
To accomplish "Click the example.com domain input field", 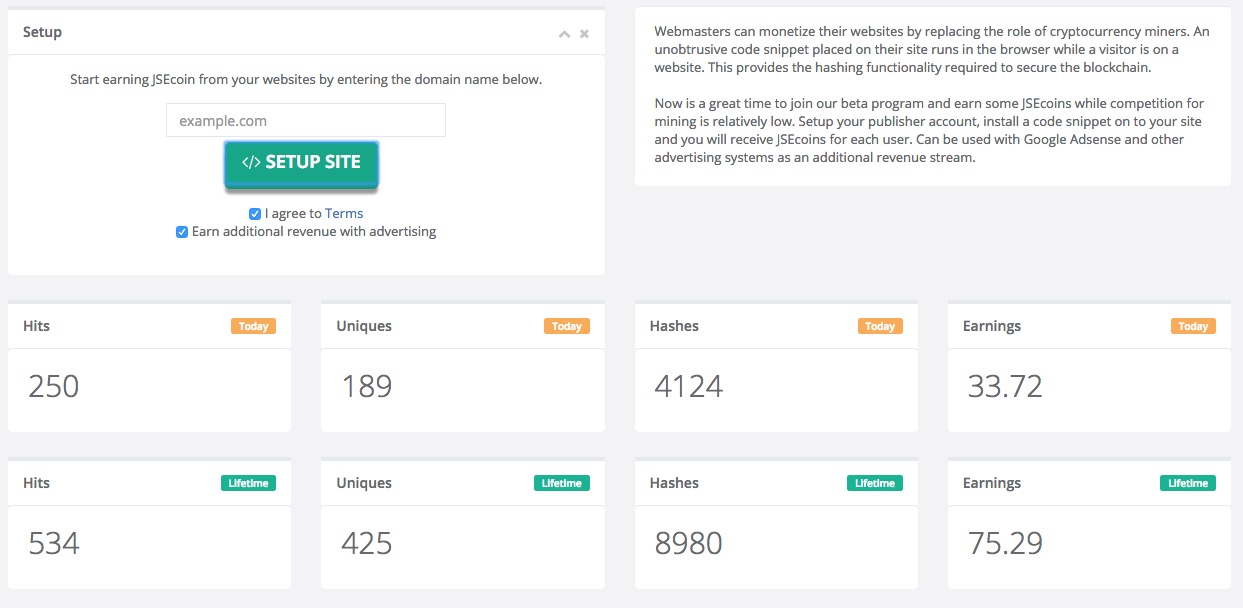I will pos(306,121).
